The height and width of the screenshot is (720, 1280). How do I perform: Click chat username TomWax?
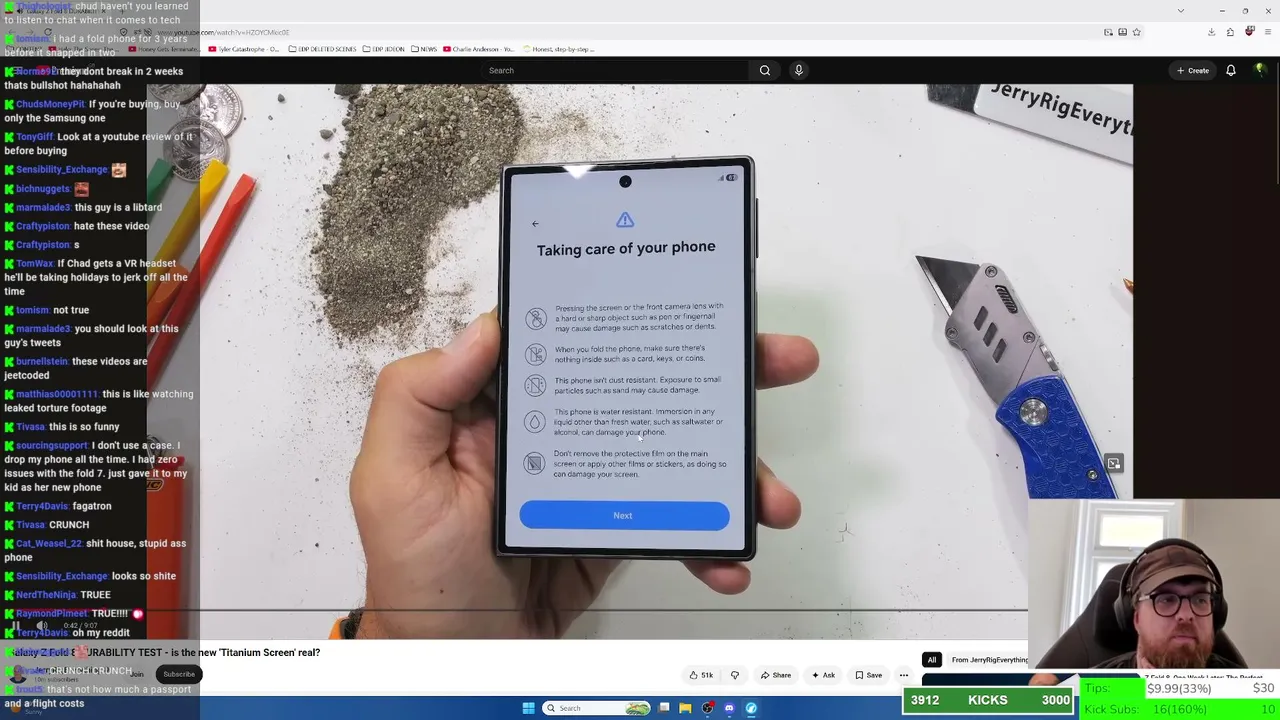(x=34, y=264)
